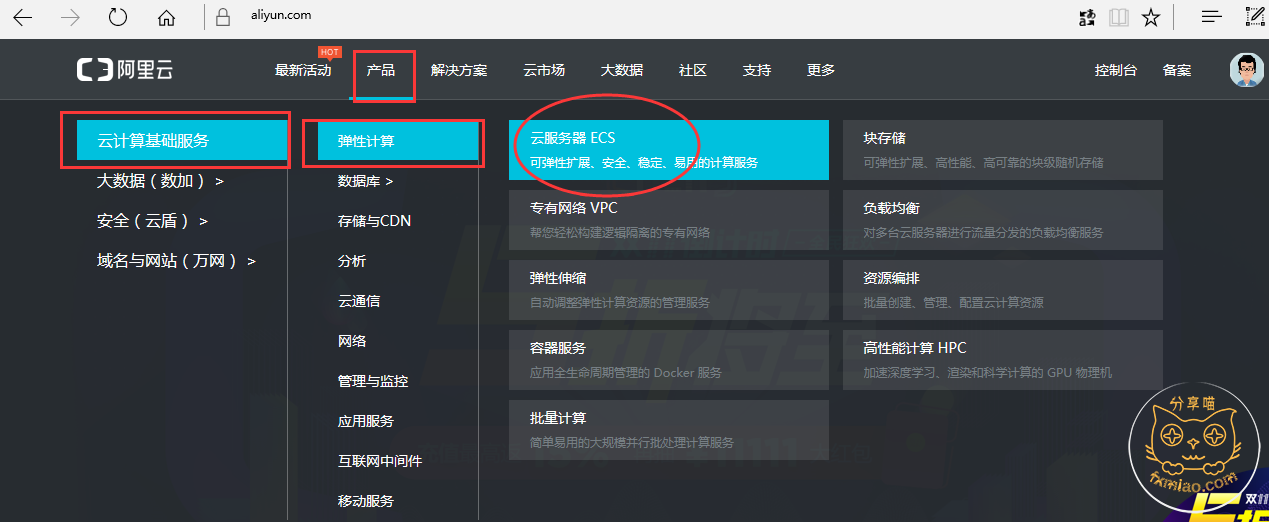Open the 产品 menu
The image size is (1269, 522).
pos(381,70)
